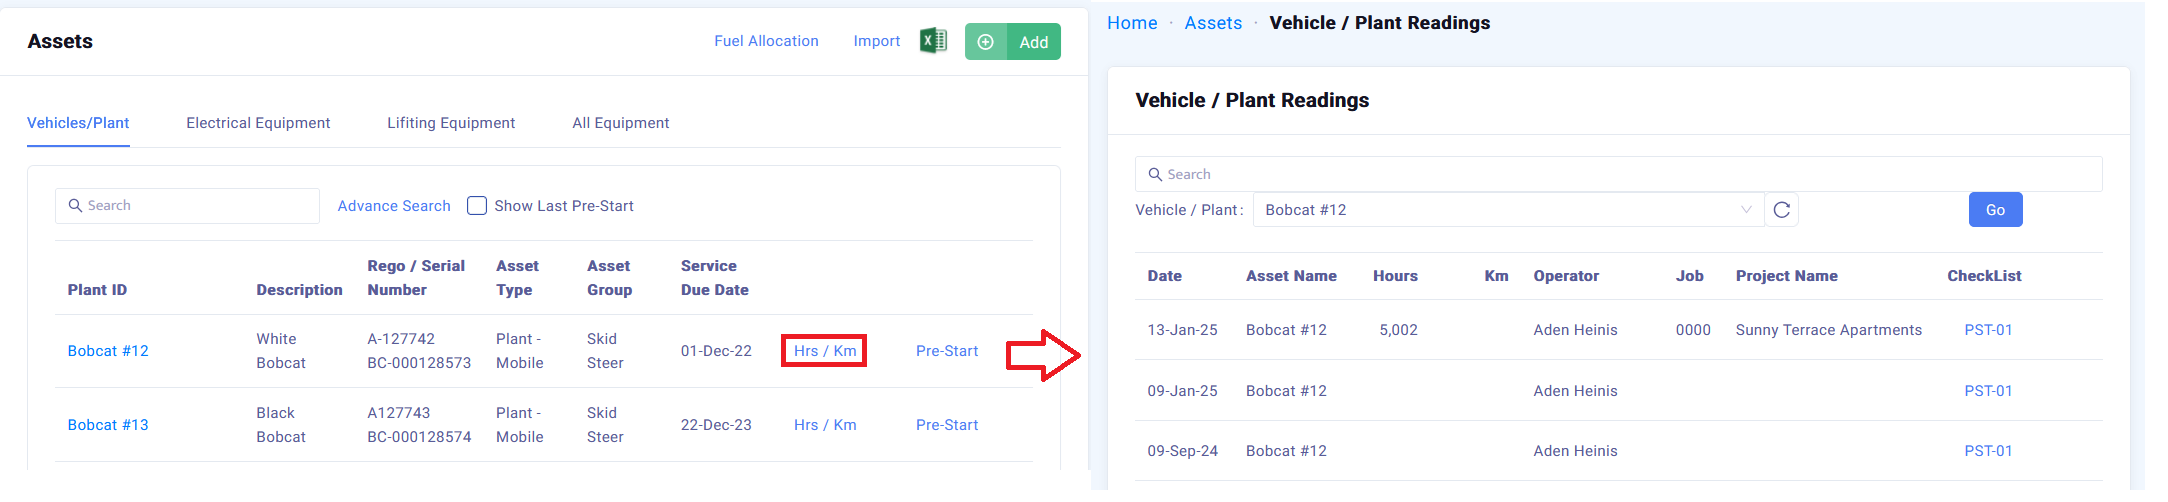The width and height of the screenshot is (2168, 502).
Task: Open the Lifiting Equipment tab
Action: pos(451,123)
